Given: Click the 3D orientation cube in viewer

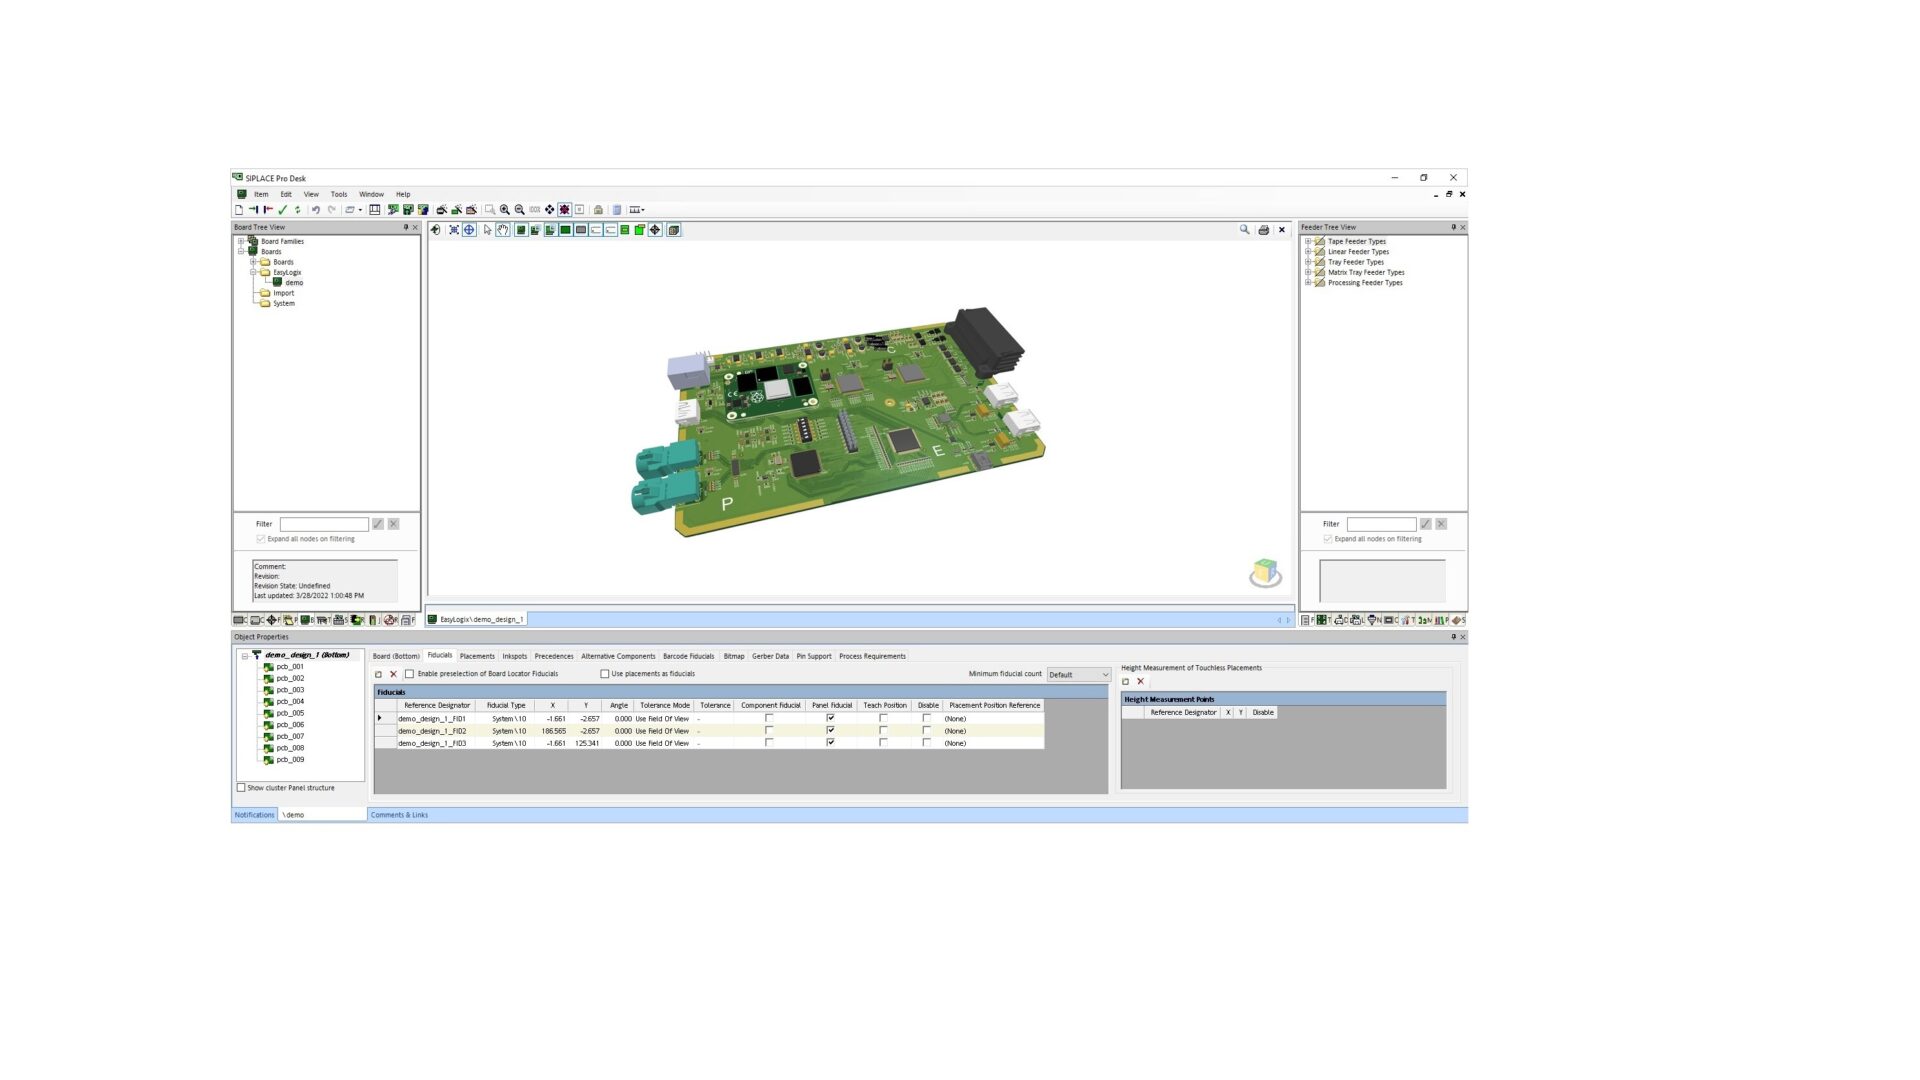Looking at the screenshot, I should (x=1265, y=572).
